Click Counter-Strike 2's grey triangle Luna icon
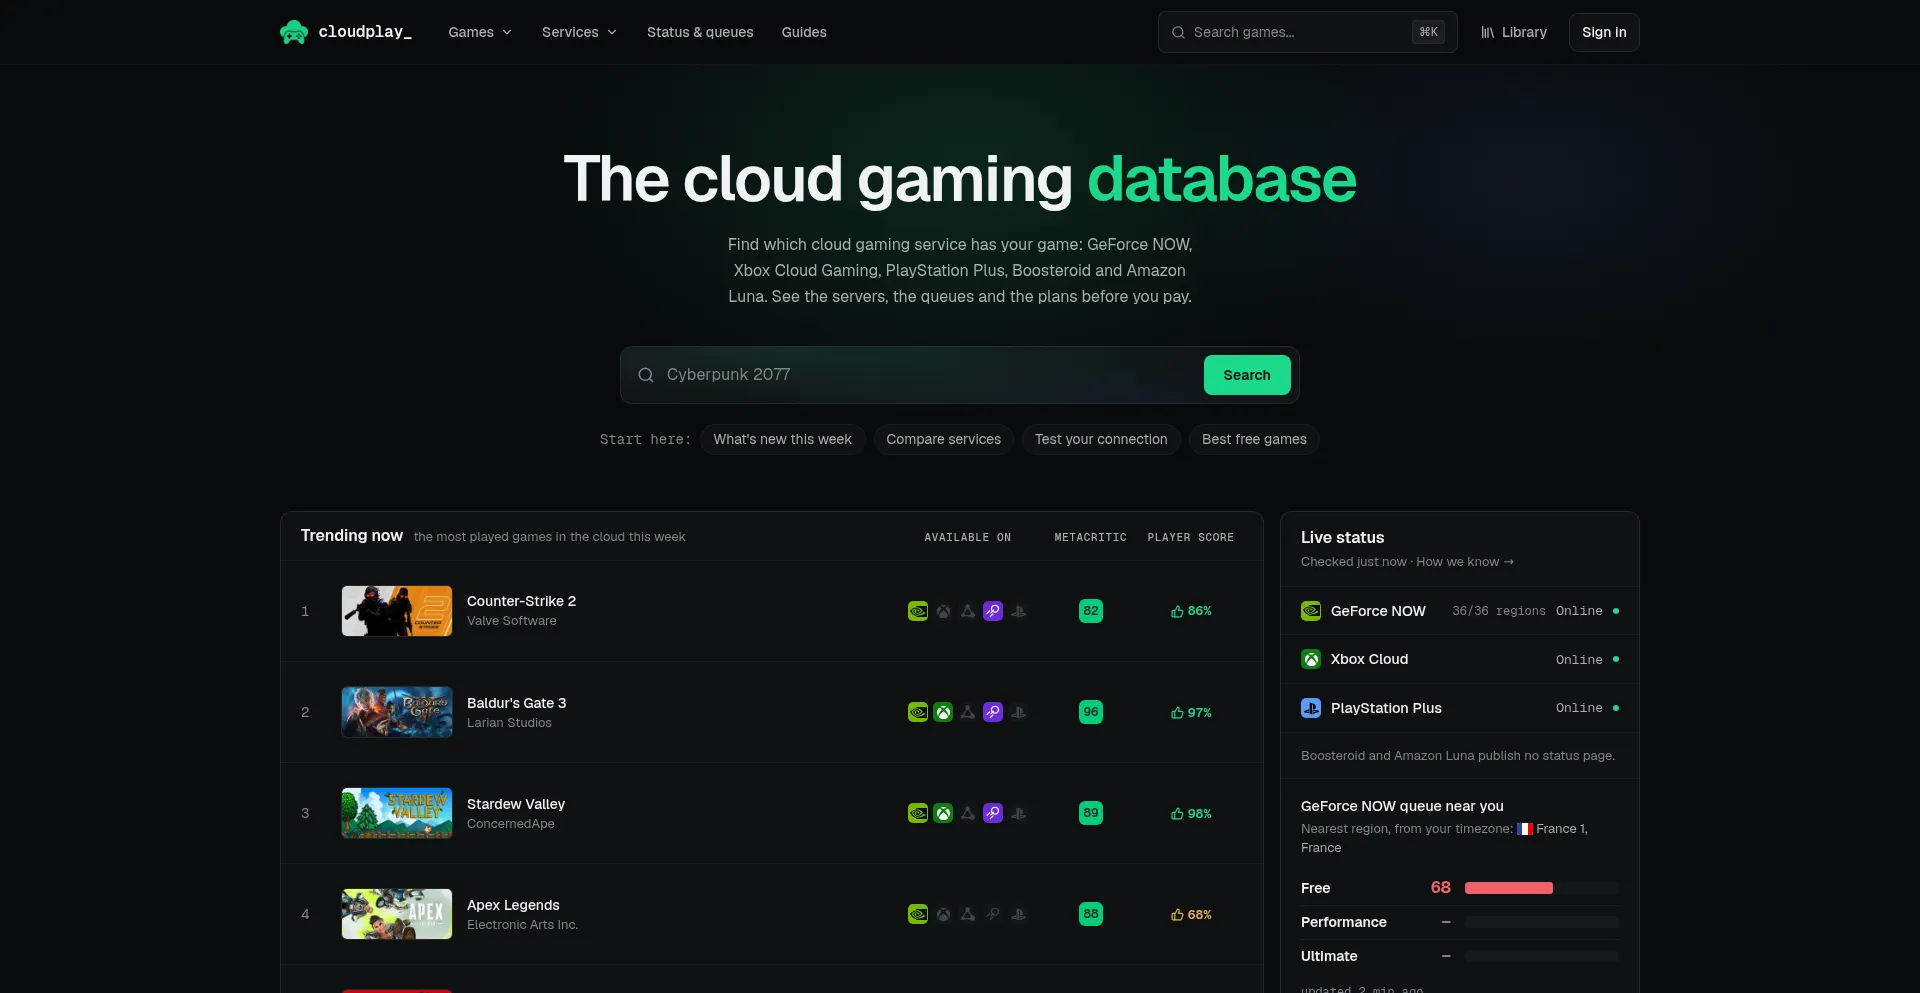Image resolution: width=1920 pixels, height=993 pixels. pyautogui.click(x=968, y=611)
